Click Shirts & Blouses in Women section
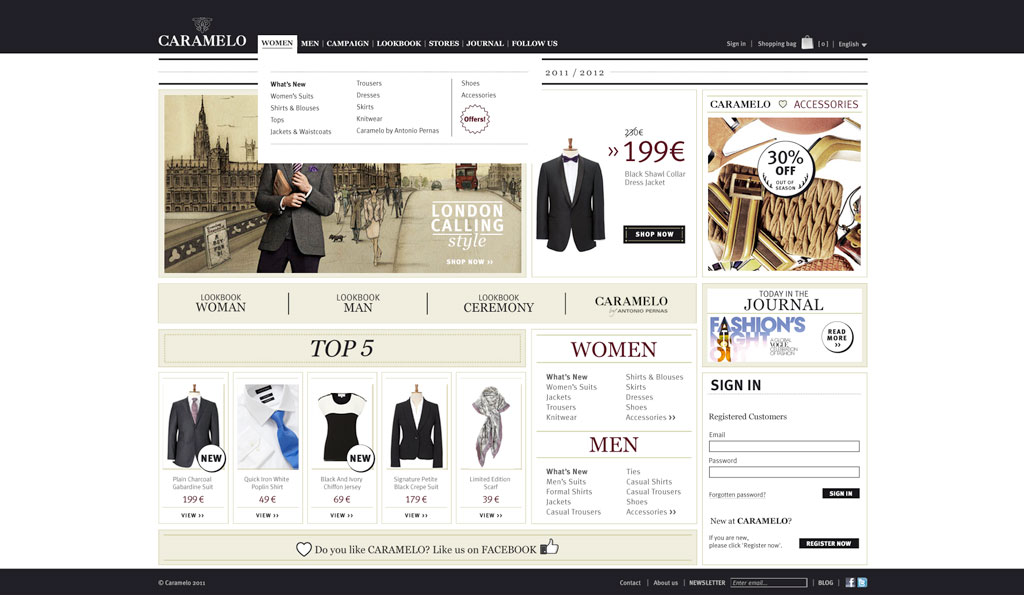Viewport: 1024px width, 595px height. [654, 377]
